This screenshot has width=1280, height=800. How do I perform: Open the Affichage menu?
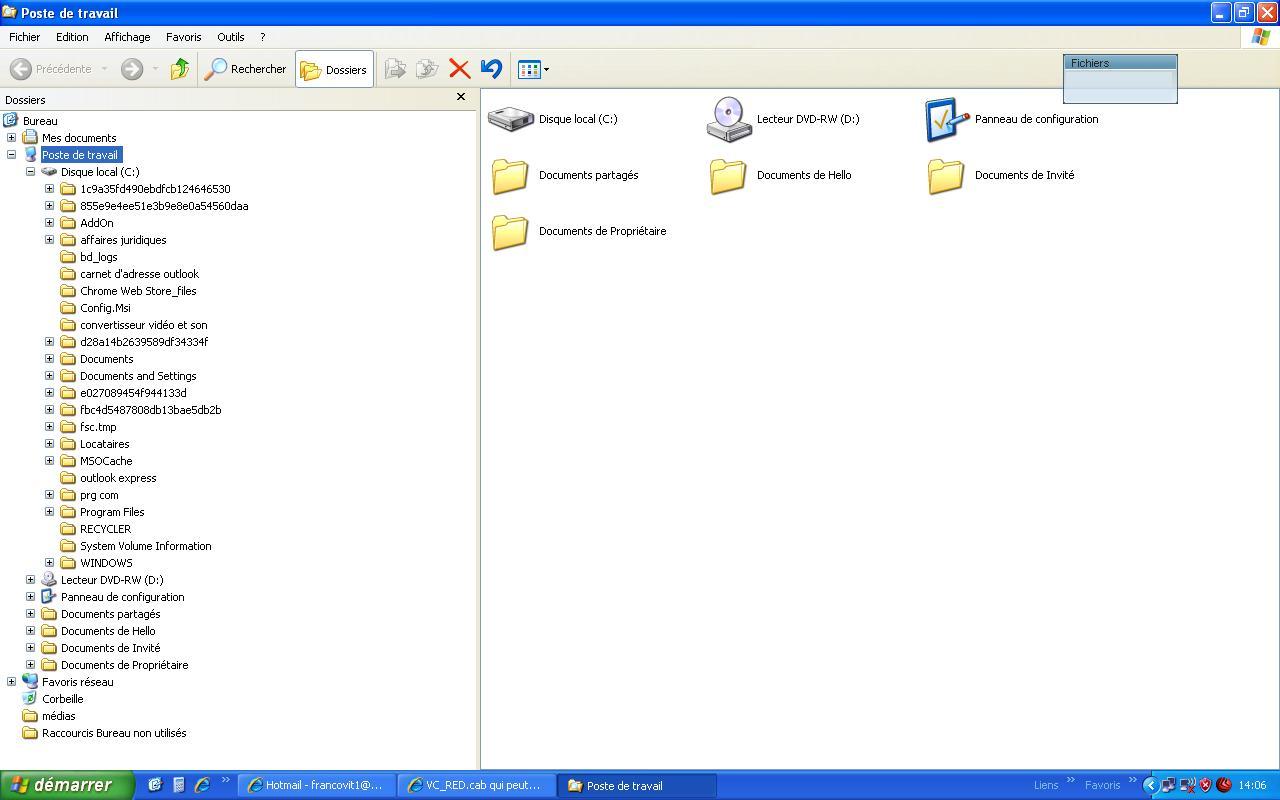click(127, 37)
